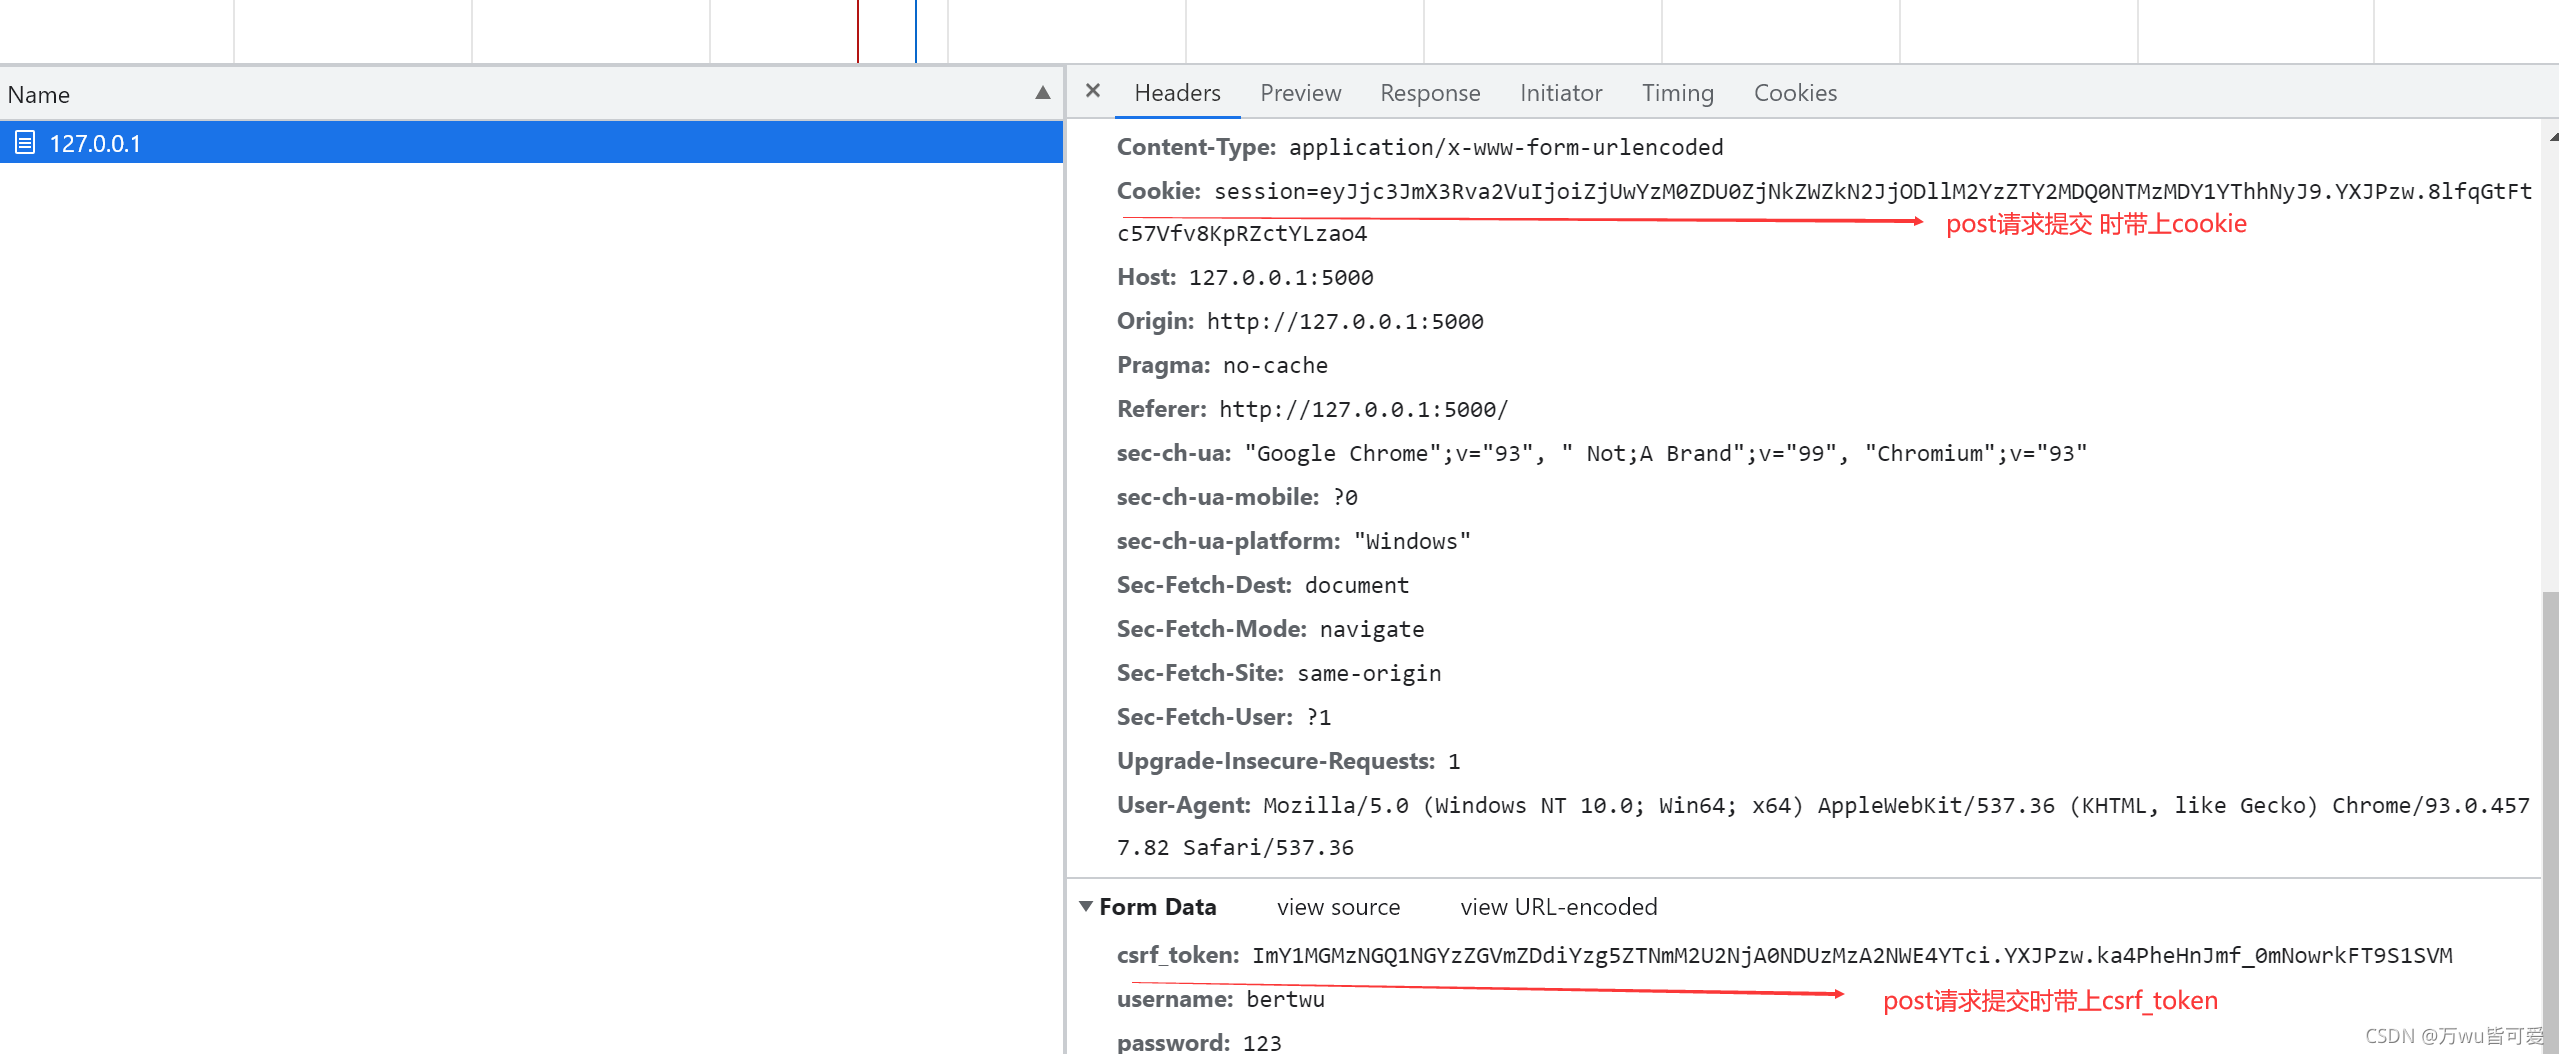Click view source for Form Data
Screen dimensions: 2559x1054
tap(1338, 907)
